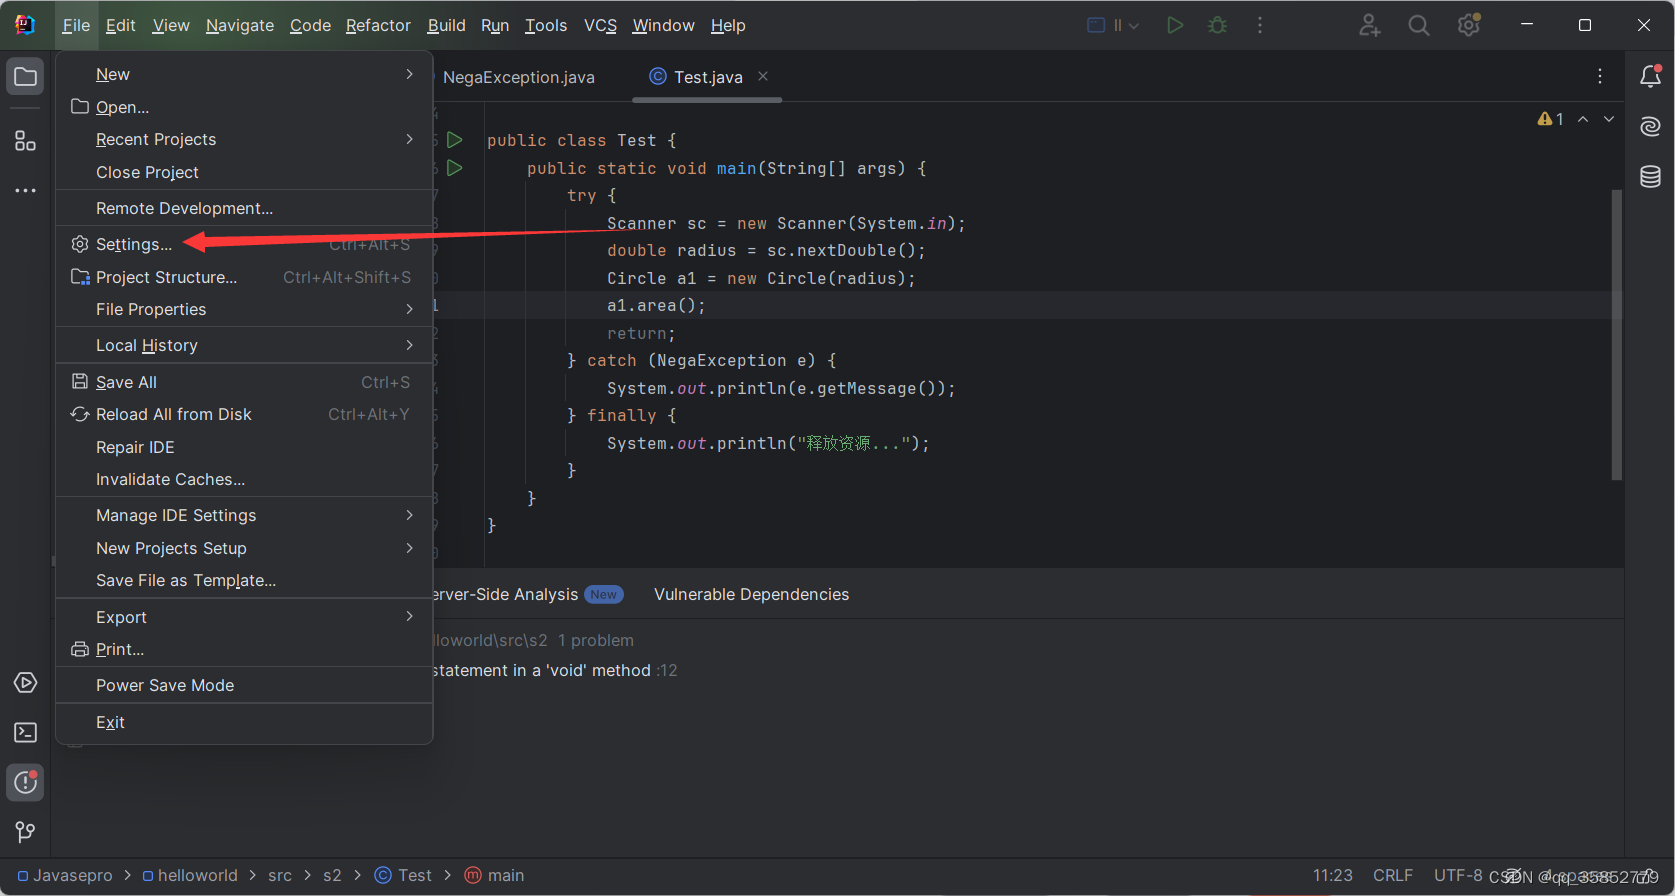Choose Print... menu item
This screenshot has width=1675, height=896.
tap(244, 650)
